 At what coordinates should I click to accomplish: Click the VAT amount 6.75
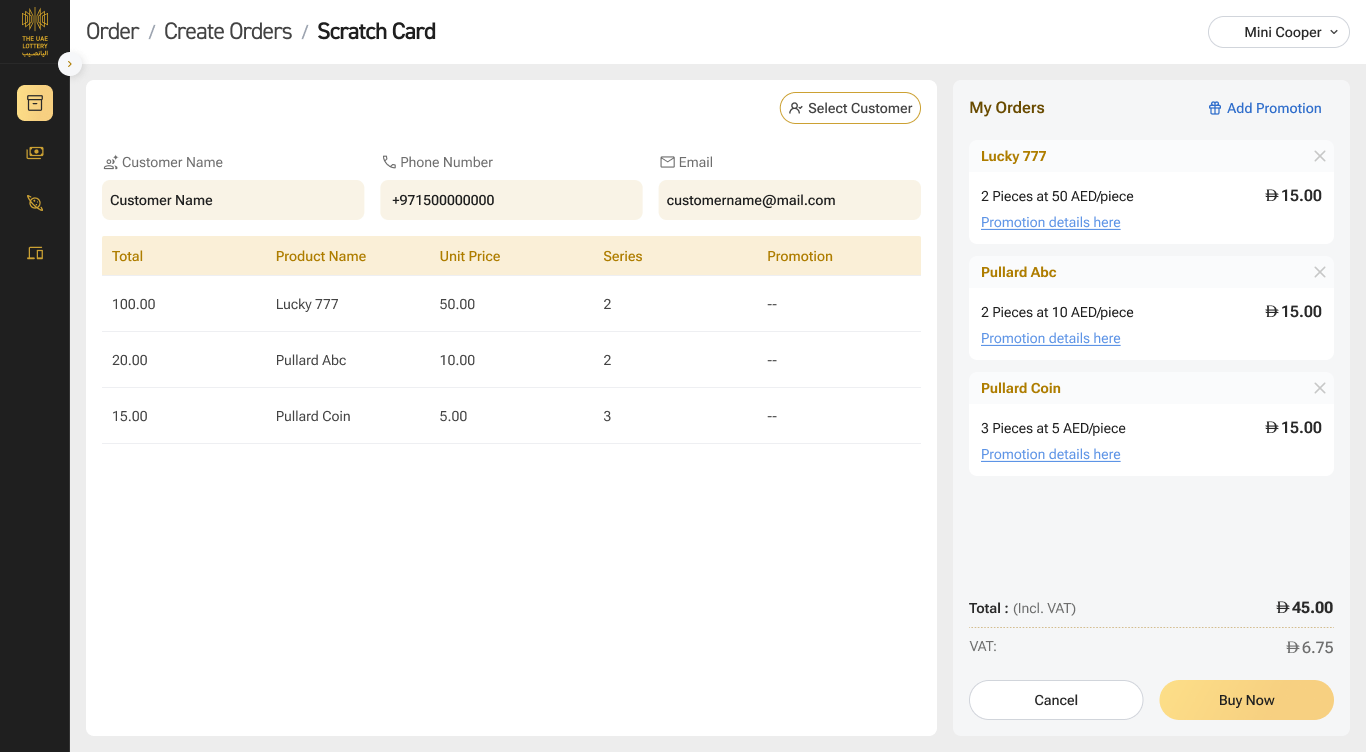[x=1310, y=648]
